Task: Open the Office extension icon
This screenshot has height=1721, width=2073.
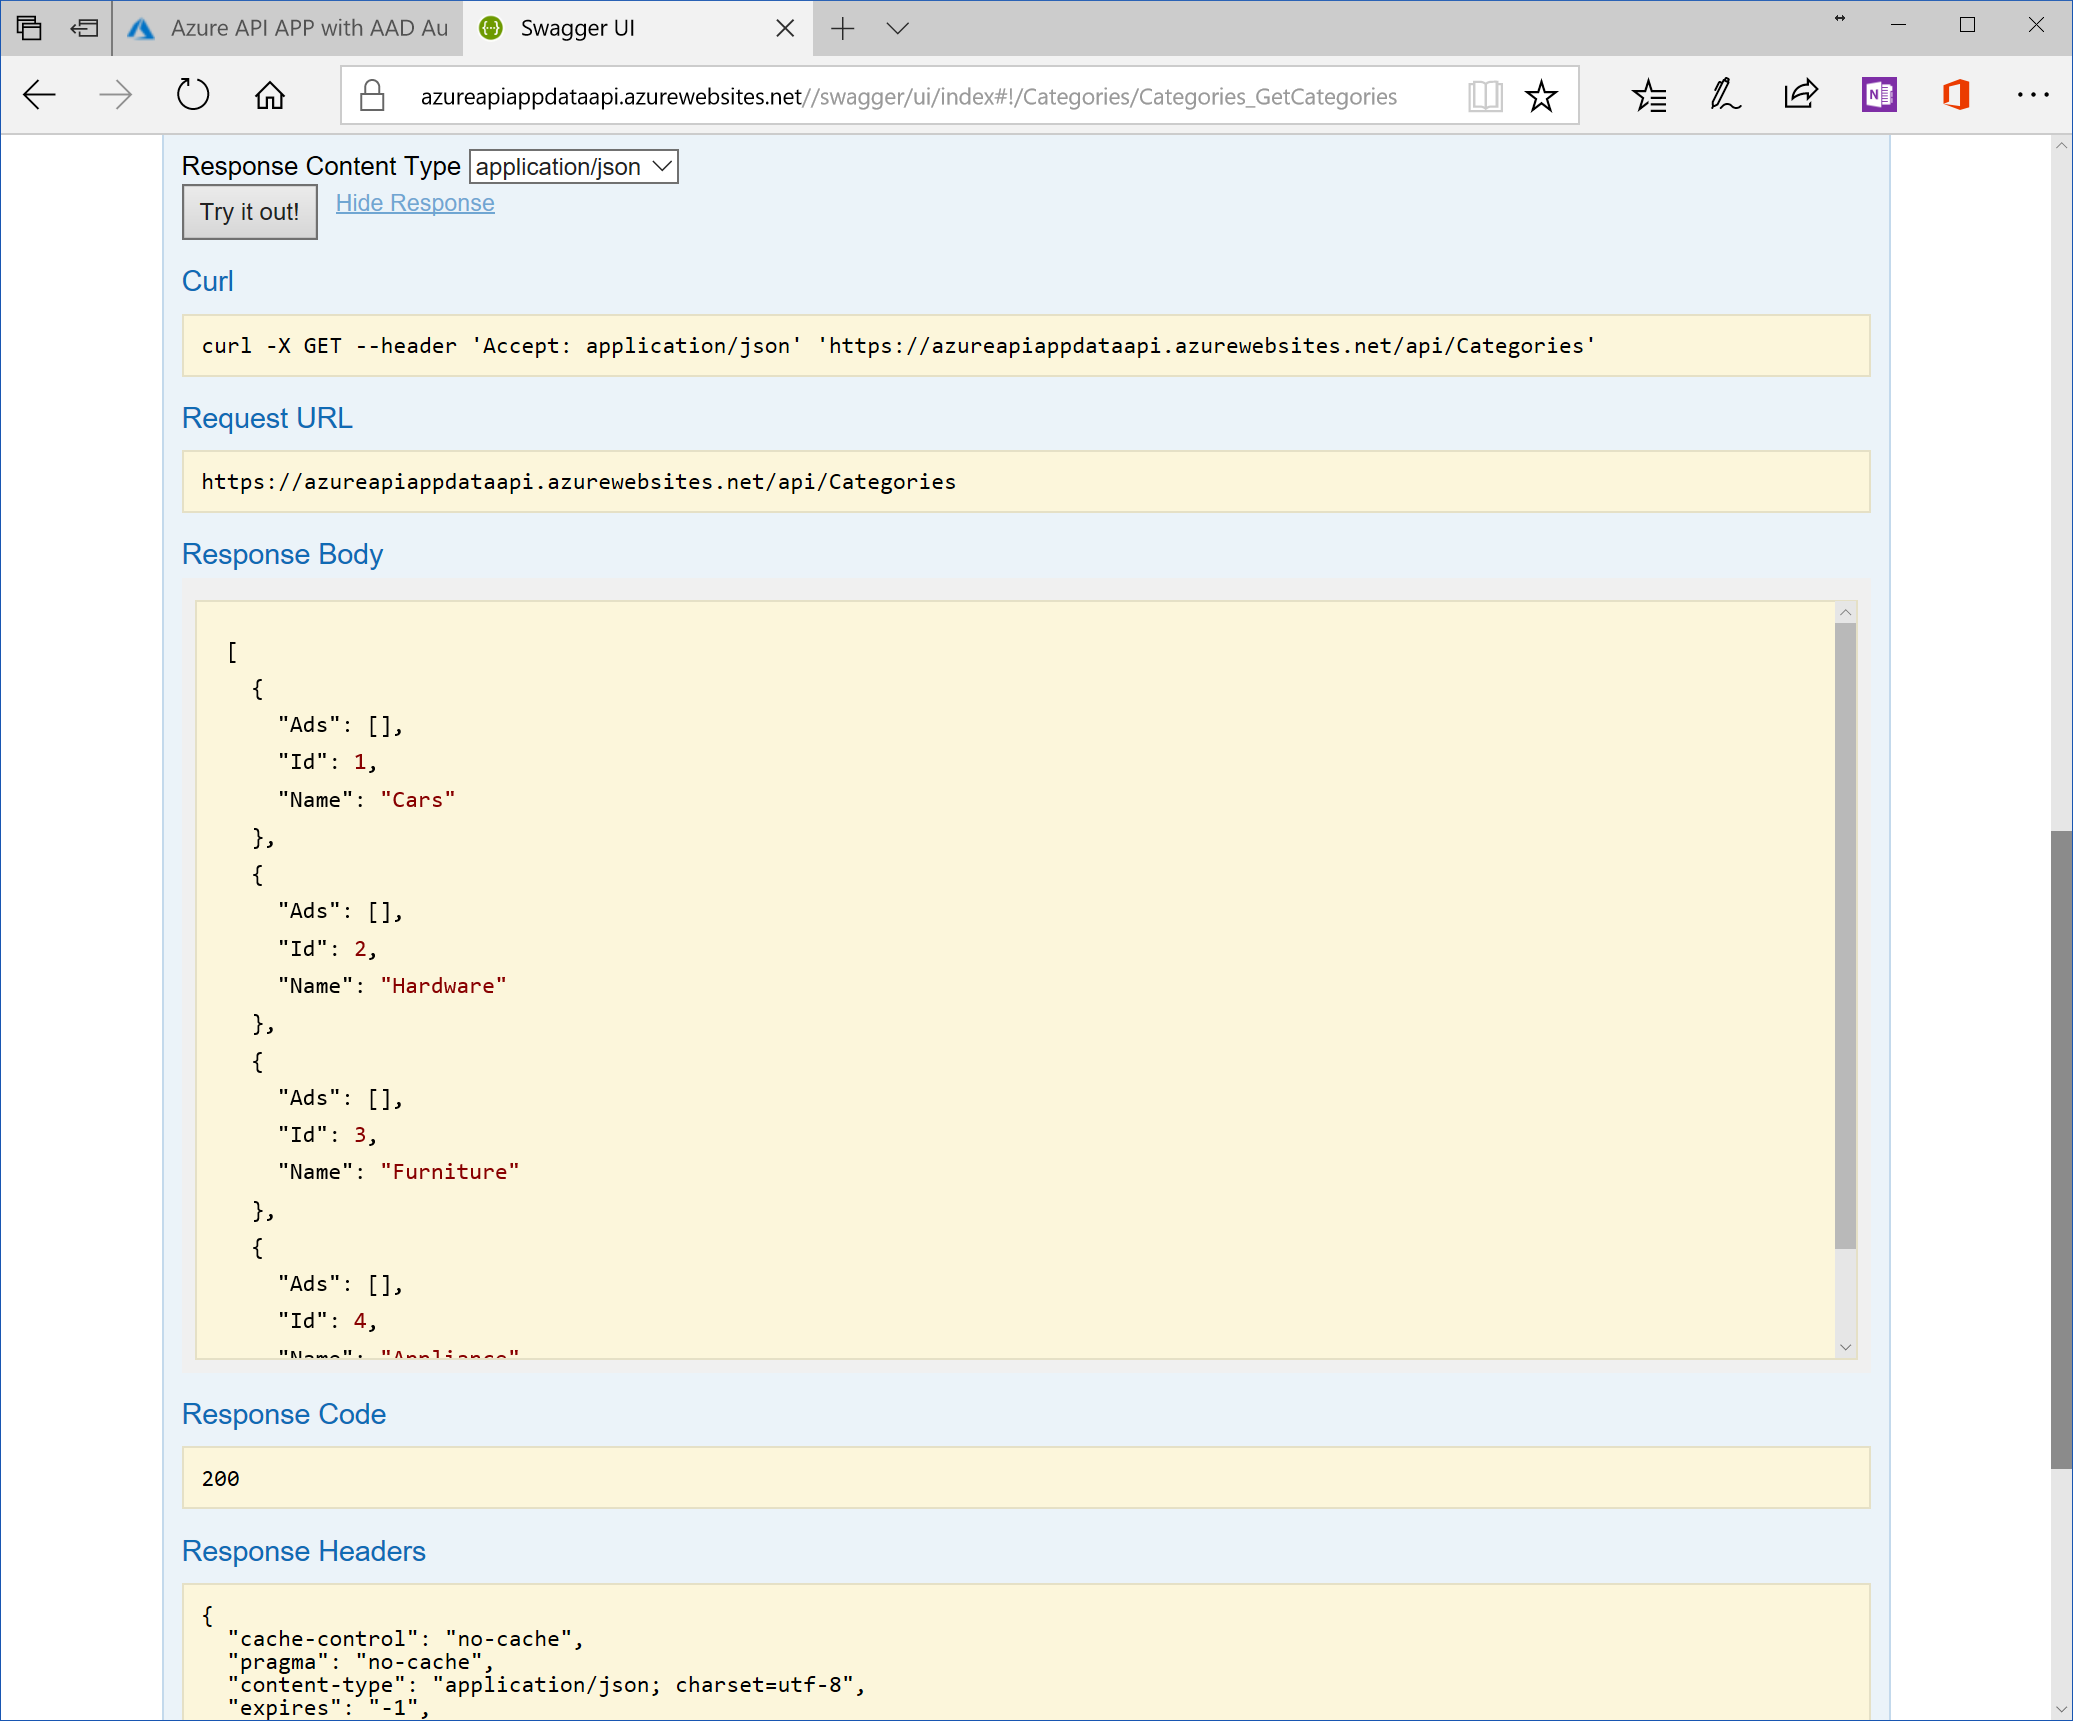Action: (x=1955, y=96)
